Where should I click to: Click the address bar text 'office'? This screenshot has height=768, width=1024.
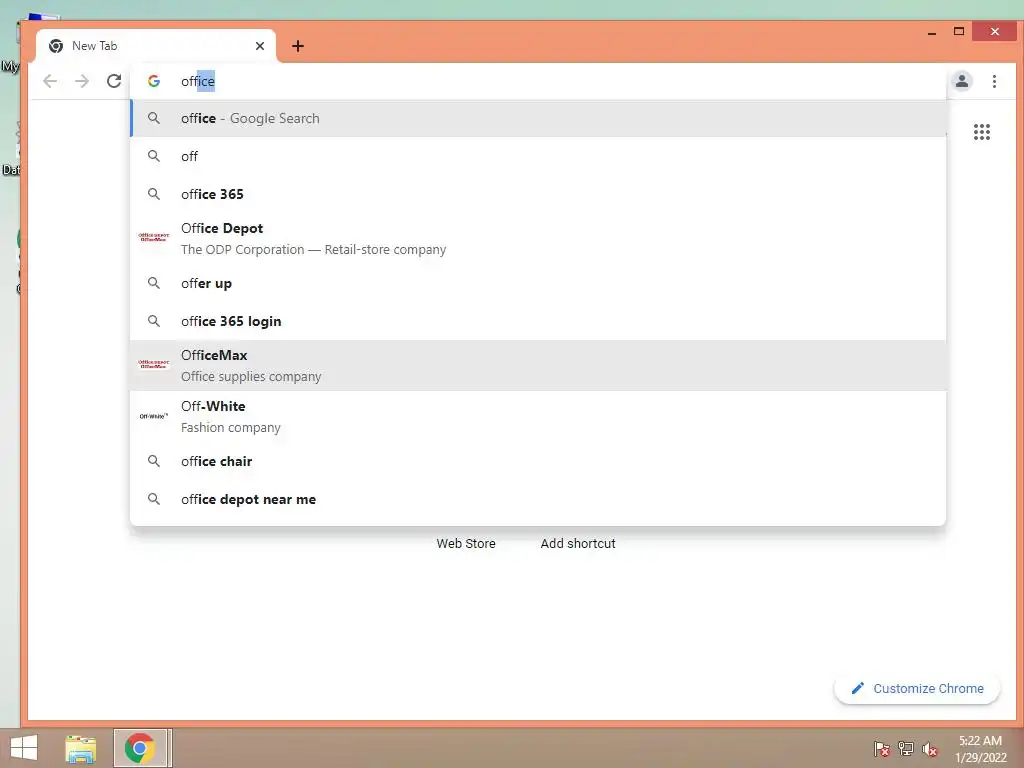click(x=198, y=81)
